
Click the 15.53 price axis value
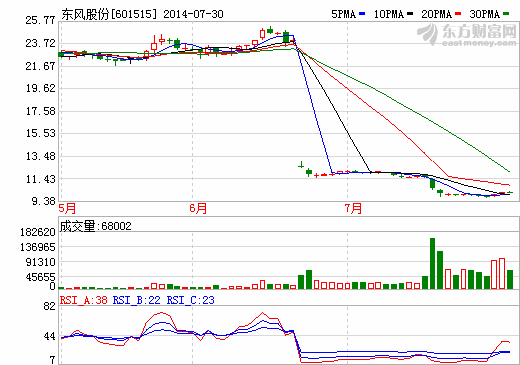click(40, 133)
